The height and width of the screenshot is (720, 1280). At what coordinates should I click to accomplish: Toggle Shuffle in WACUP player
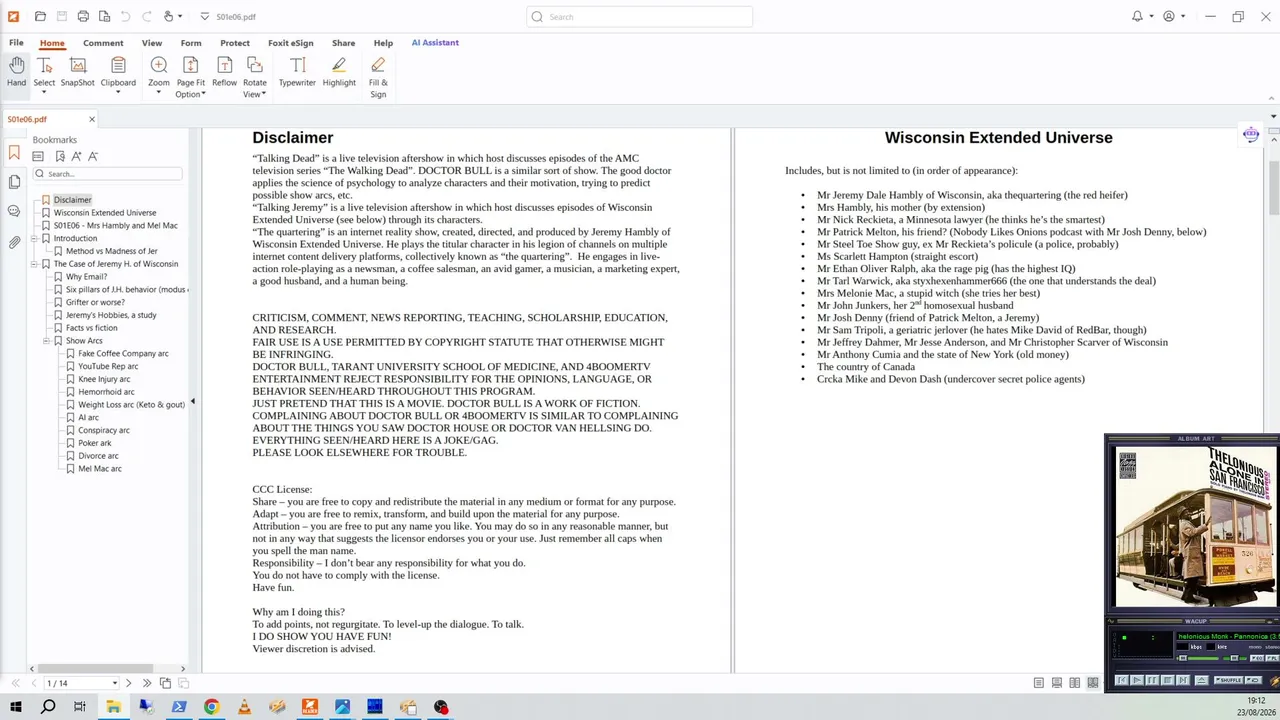click(1230, 680)
